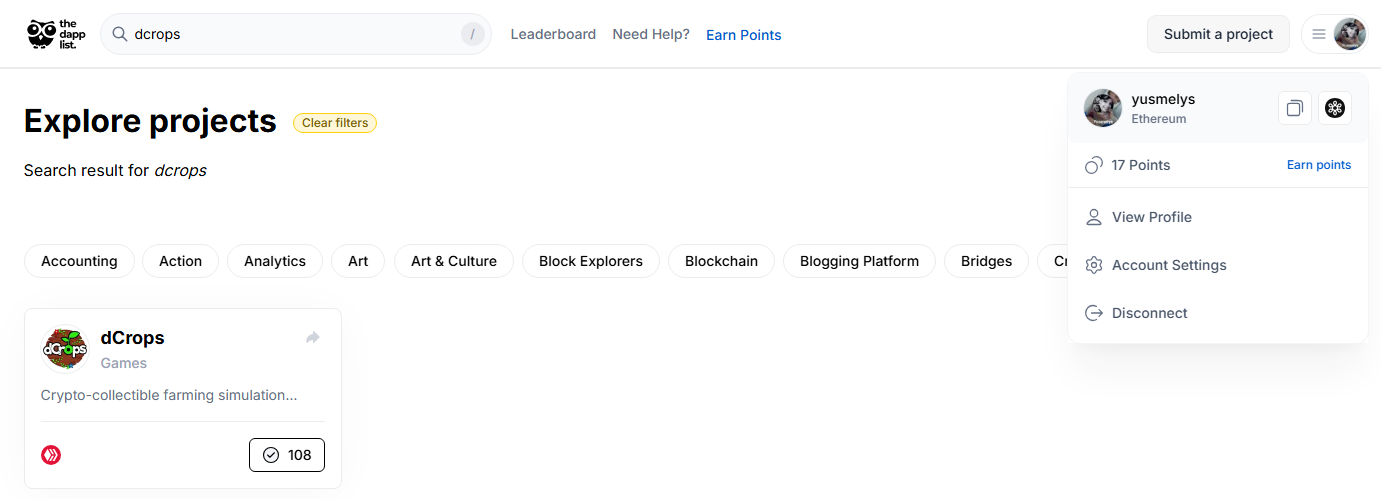Click the Disconnect logout icon
This screenshot has width=1381, height=499.
point(1094,313)
